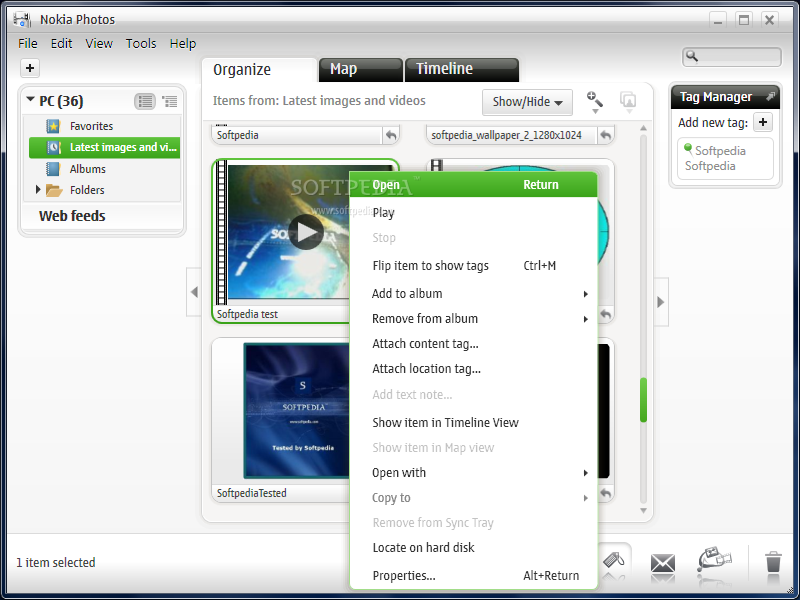Flip the softpedia_wallpaper_2_1280x1024 item using its arrow icon
This screenshot has height=600, width=800.
[606, 135]
